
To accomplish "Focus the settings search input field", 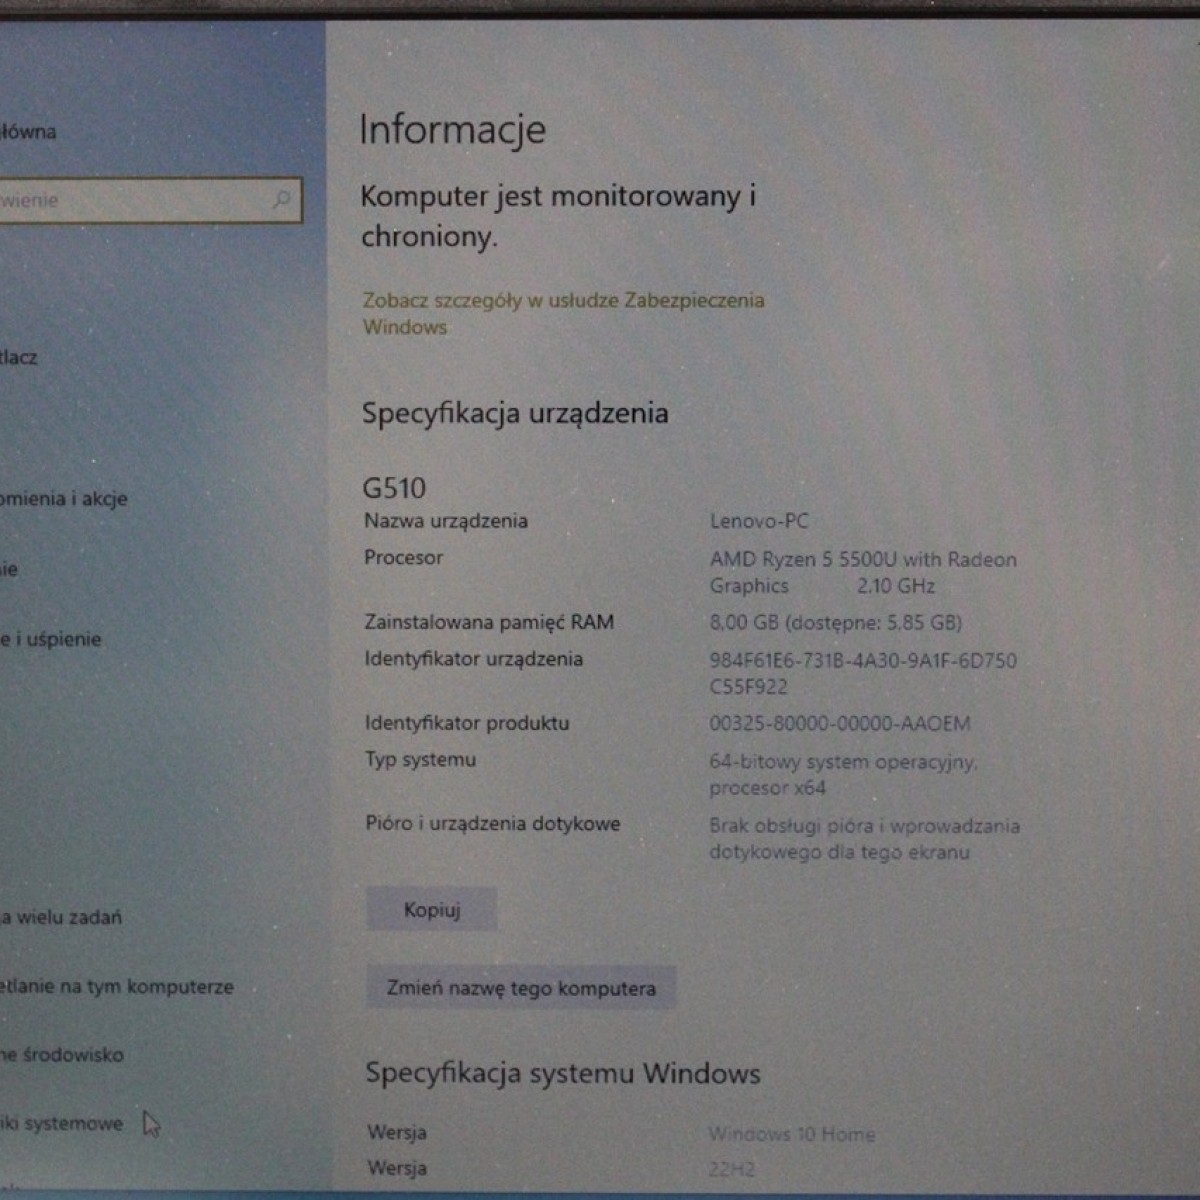I will 150,200.
